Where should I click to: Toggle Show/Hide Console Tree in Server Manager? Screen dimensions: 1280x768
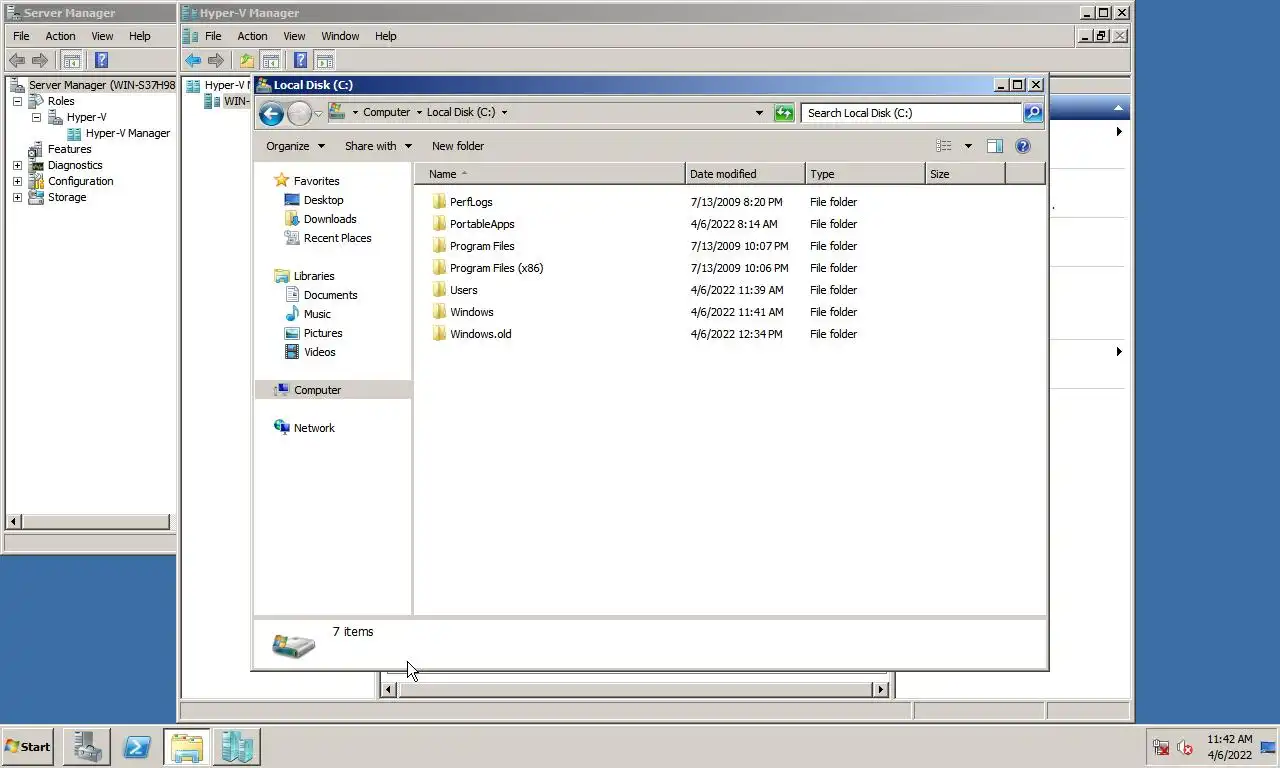(72, 61)
